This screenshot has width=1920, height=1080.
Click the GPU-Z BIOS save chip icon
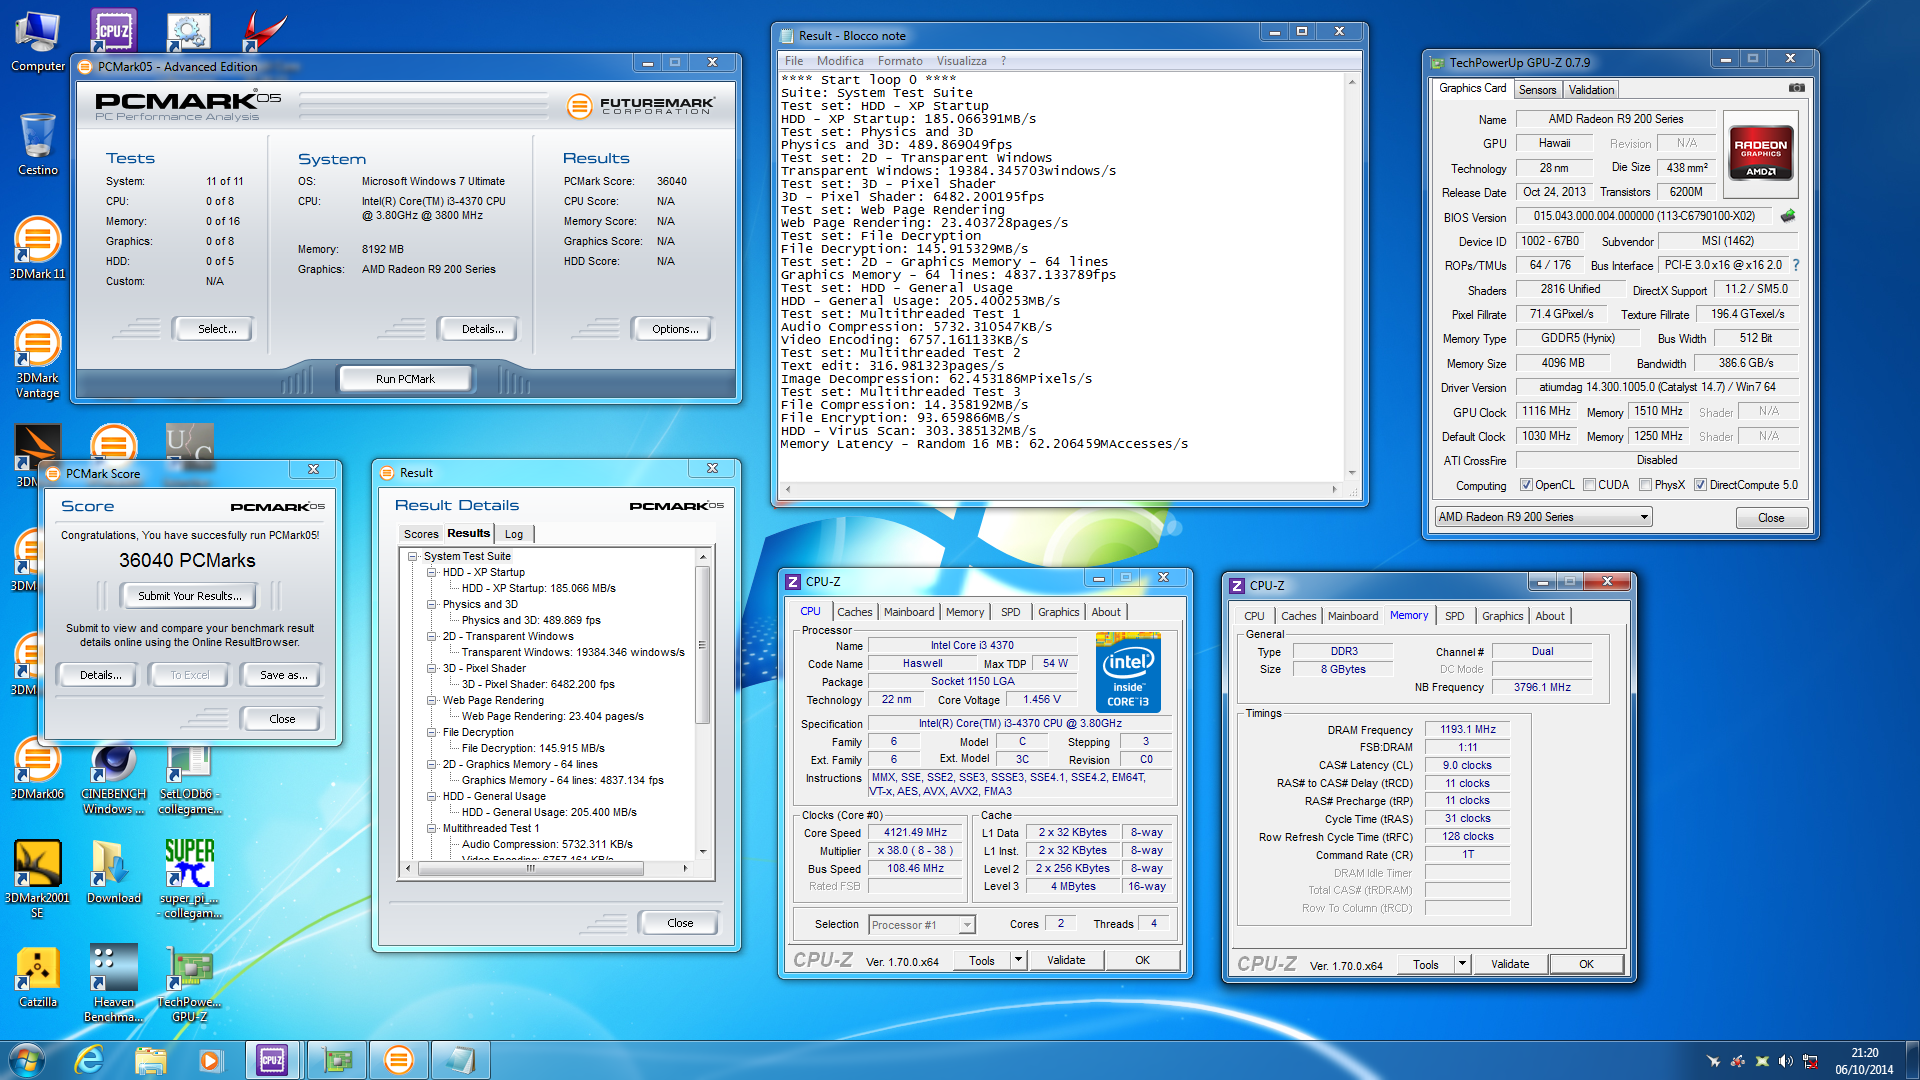coord(1788,215)
